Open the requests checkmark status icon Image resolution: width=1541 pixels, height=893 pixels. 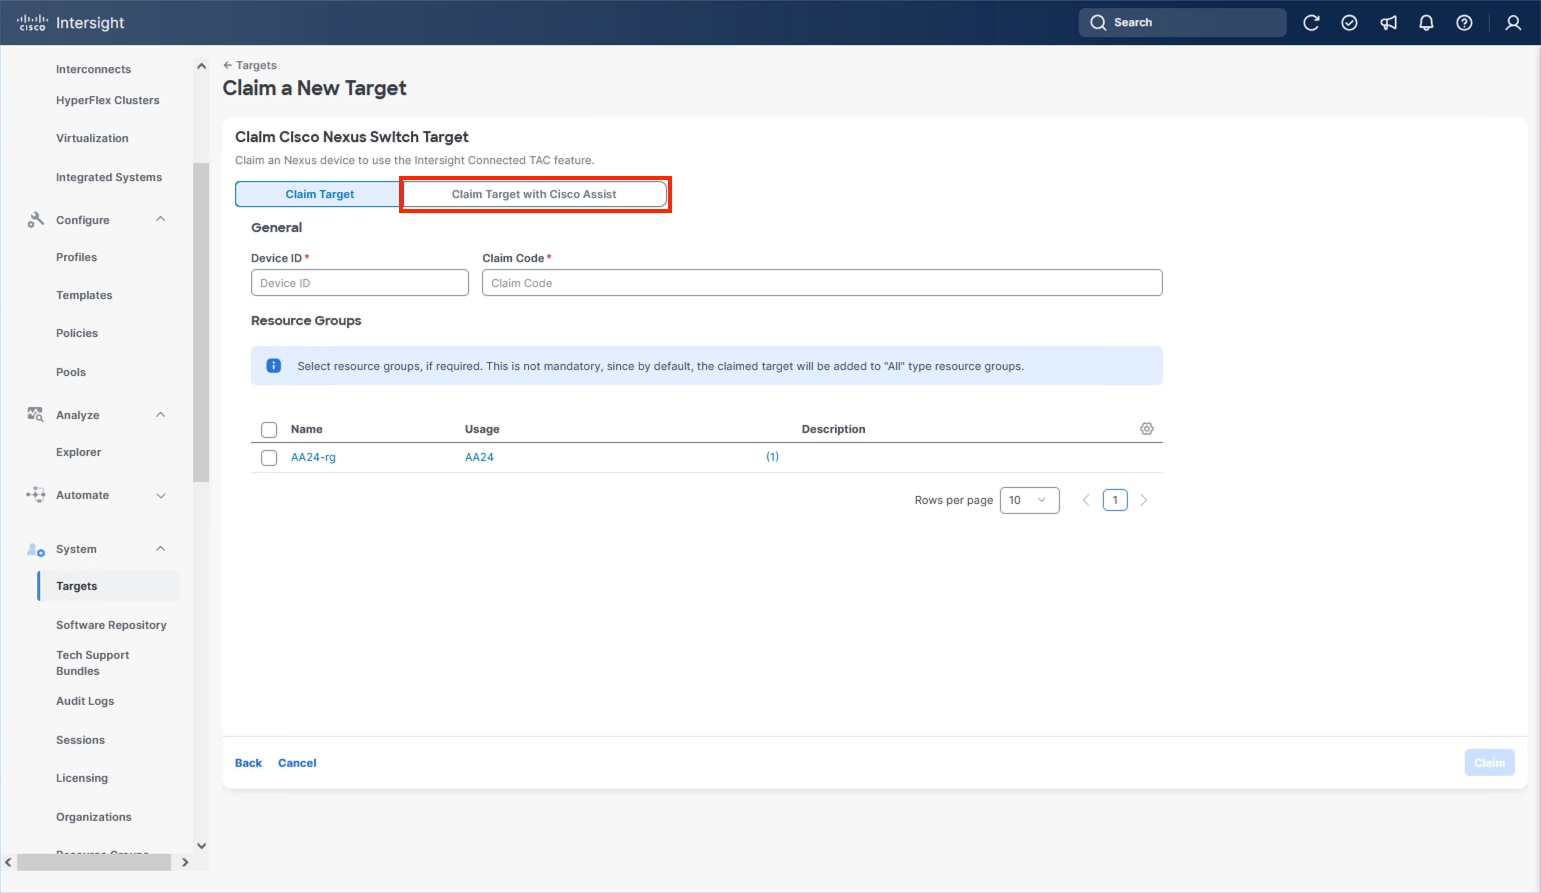tap(1349, 23)
